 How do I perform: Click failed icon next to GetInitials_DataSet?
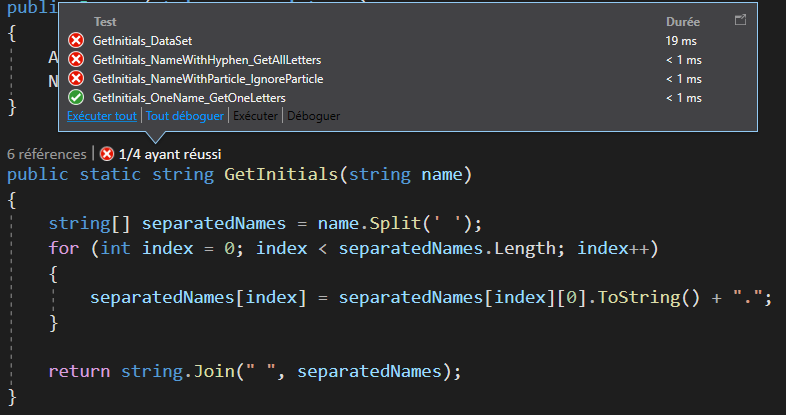[x=76, y=40]
